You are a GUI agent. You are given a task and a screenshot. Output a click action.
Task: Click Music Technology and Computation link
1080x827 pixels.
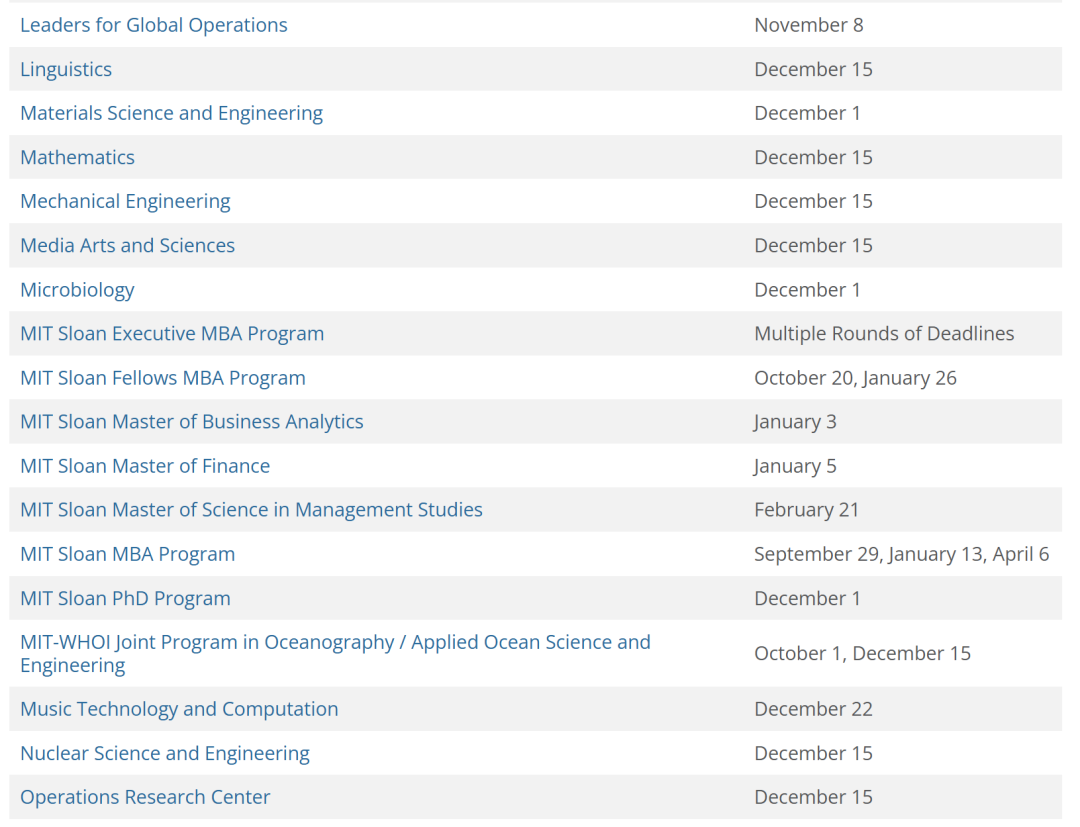point(179,709)
